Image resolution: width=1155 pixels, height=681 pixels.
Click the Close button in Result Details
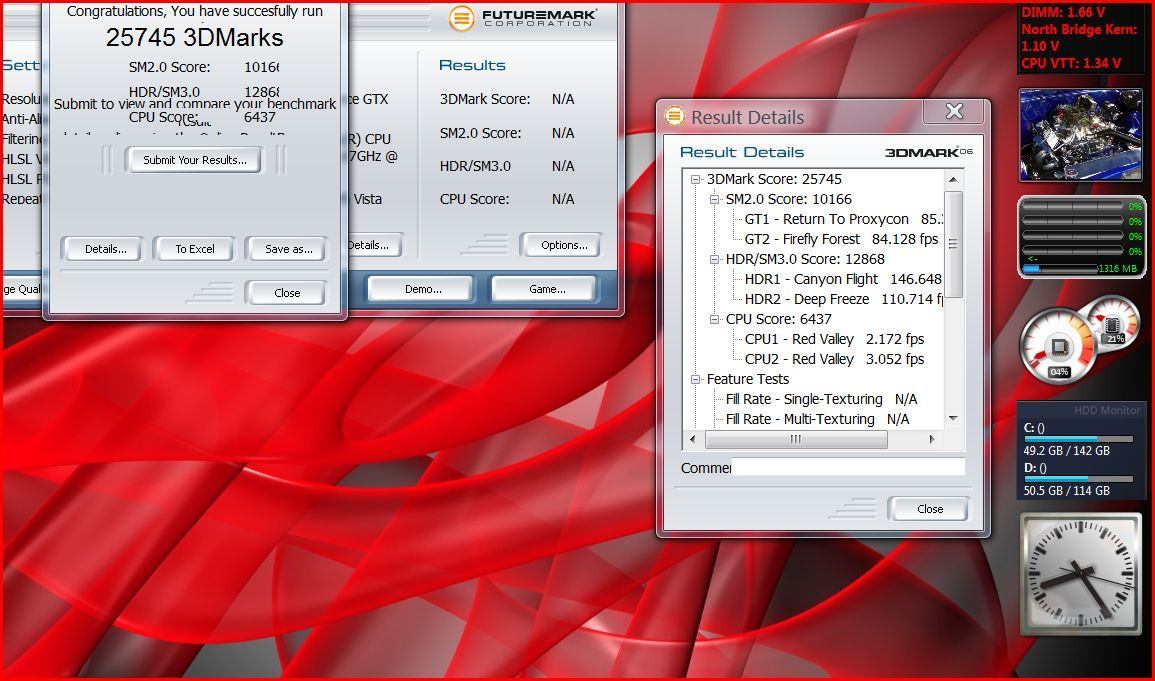tap(929, 508)
